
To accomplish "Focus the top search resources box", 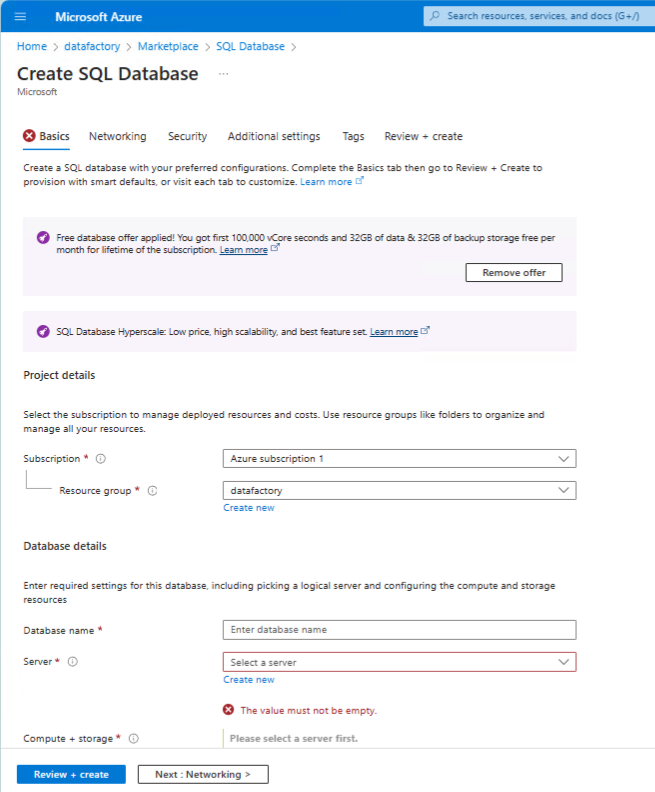I will (x=539, y=16).
